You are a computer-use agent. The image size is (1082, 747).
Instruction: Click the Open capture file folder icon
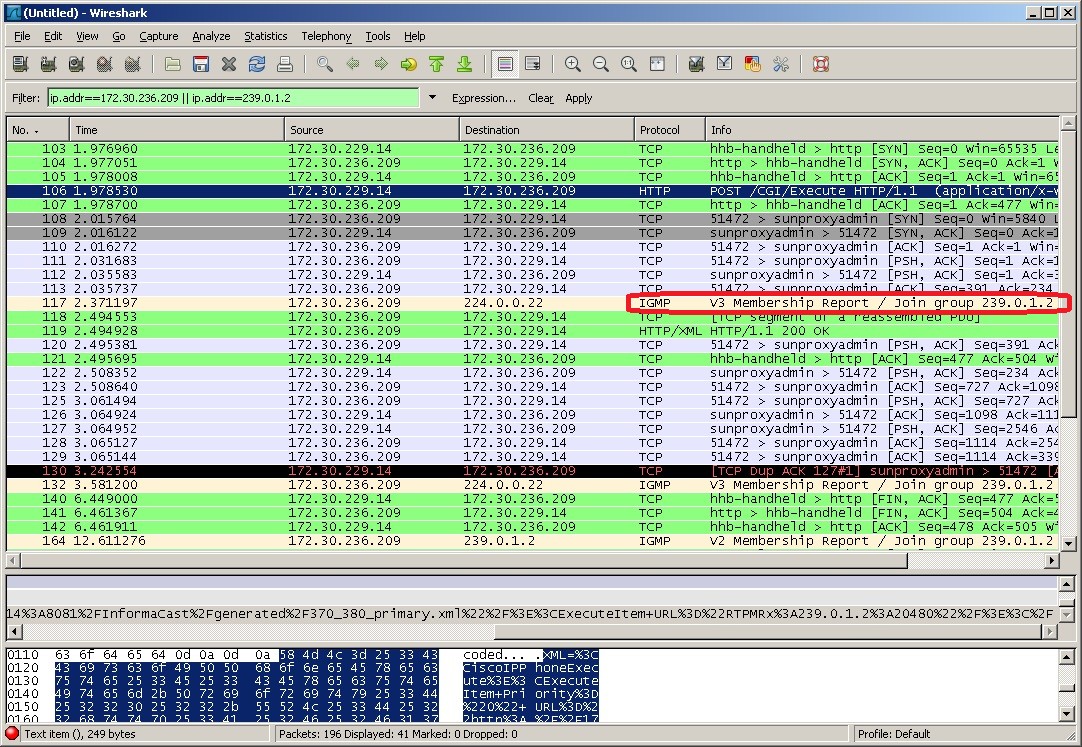173,64
